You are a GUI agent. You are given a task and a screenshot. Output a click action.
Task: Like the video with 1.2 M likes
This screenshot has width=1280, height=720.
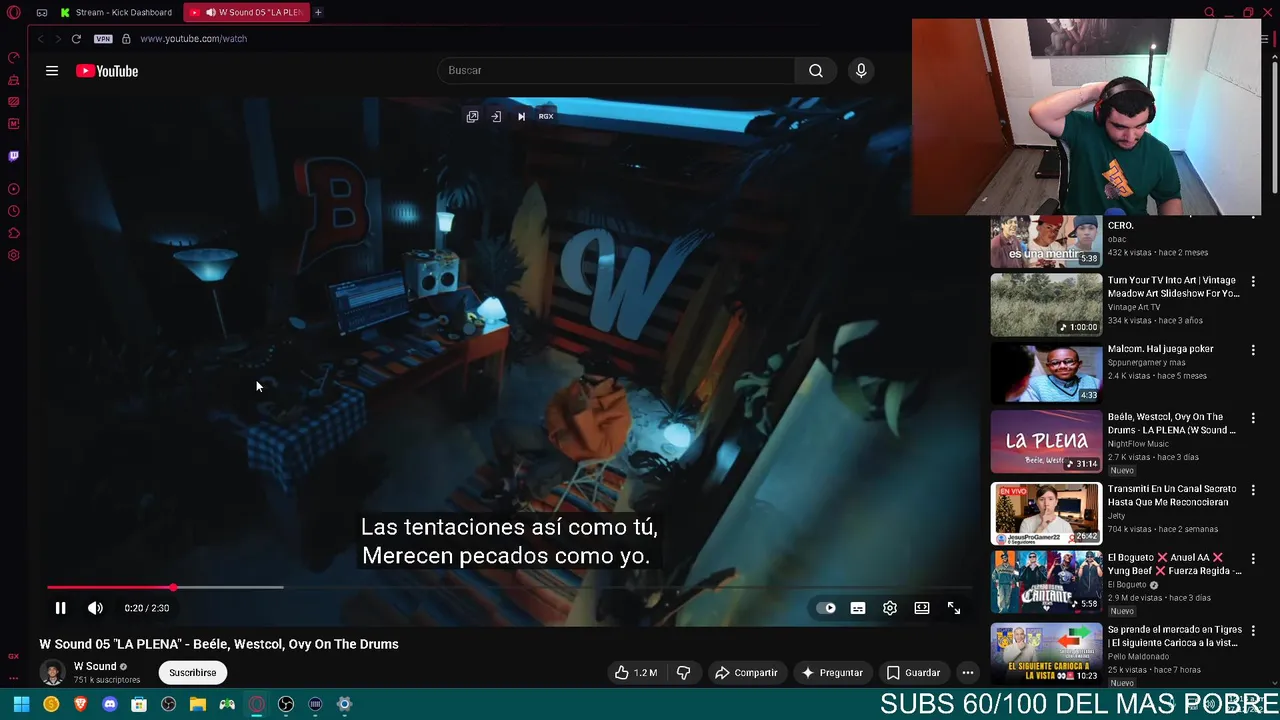pyautogui.click(x=635, y=673)
